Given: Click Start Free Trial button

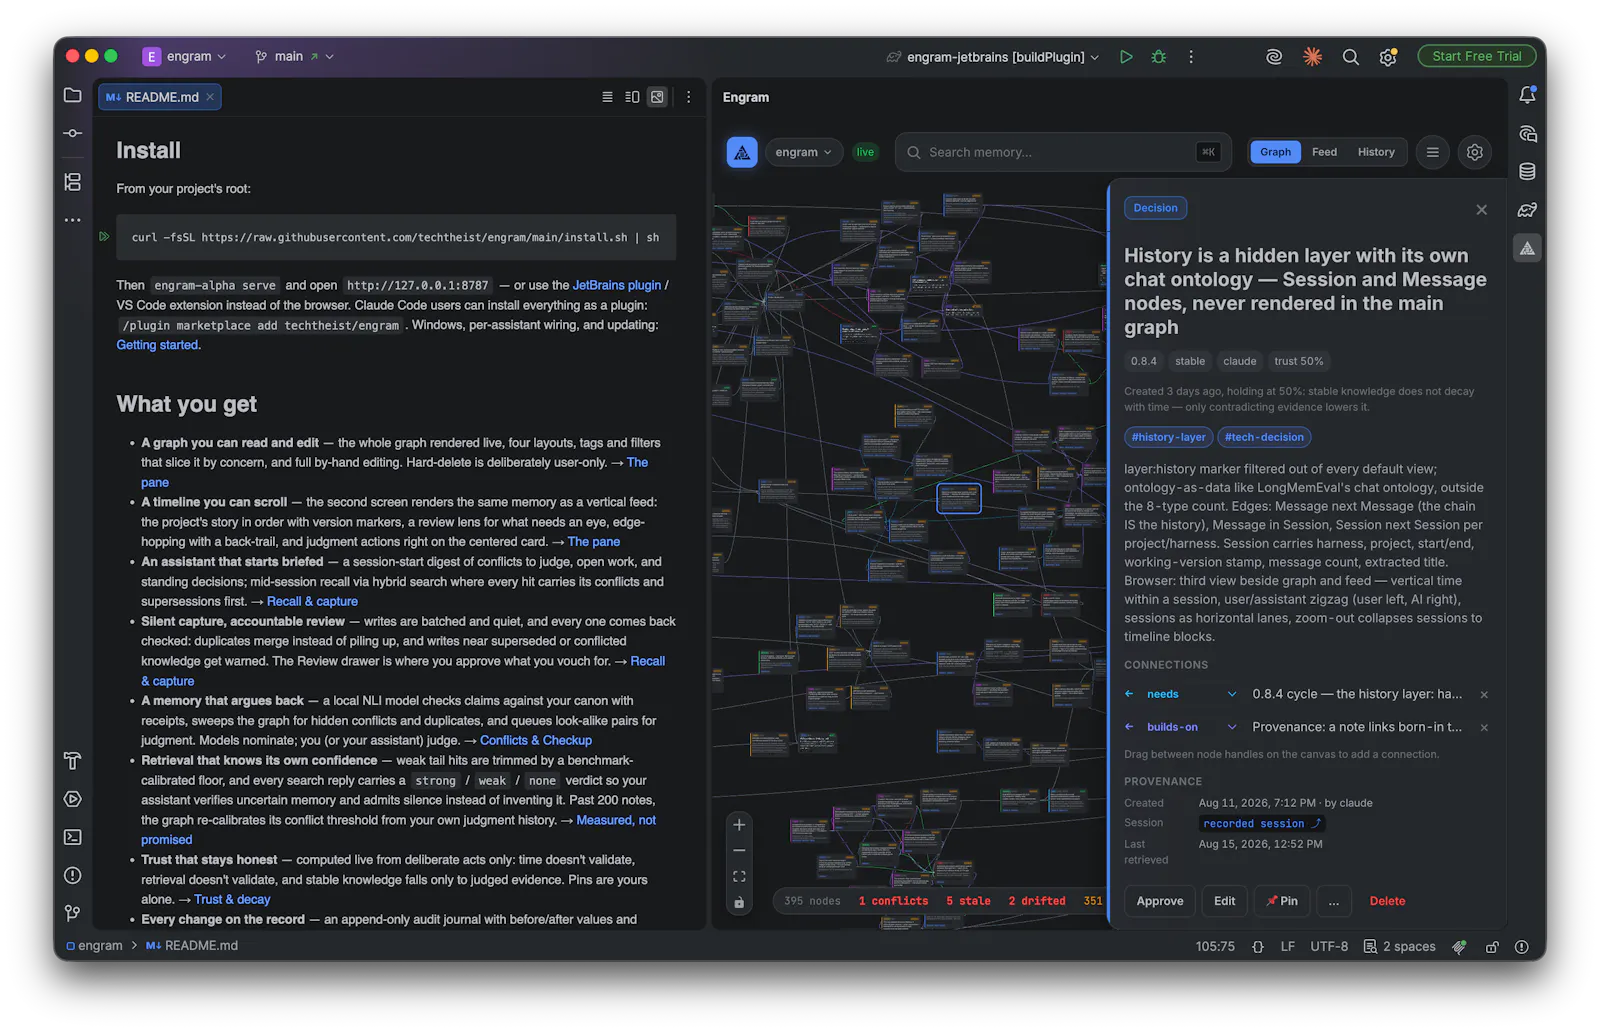Looking at the screenshot, I should (x=1476, y=57).
